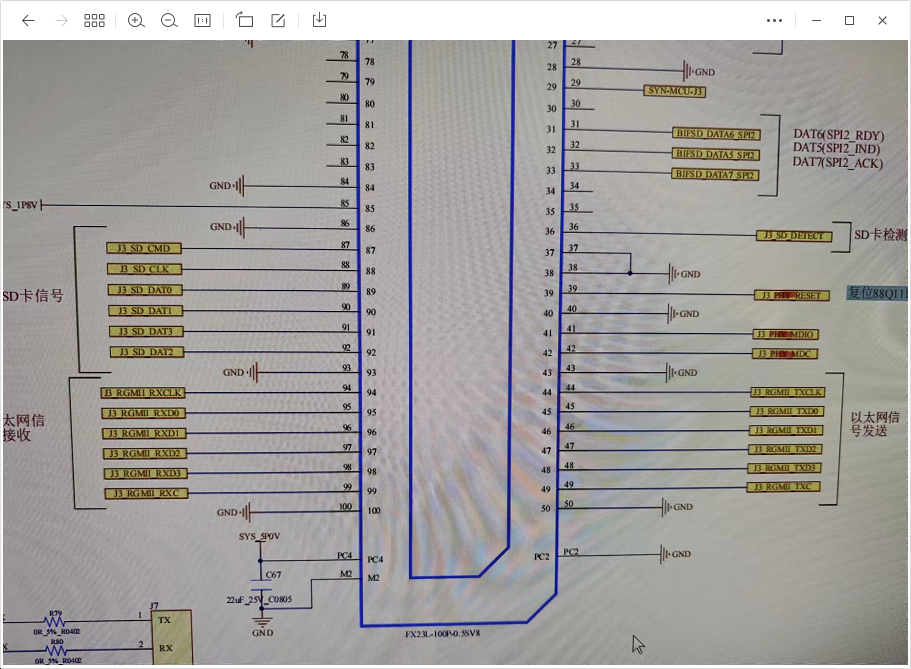Go back to the previous image
The image size is (911, 669).
(28, 20)
